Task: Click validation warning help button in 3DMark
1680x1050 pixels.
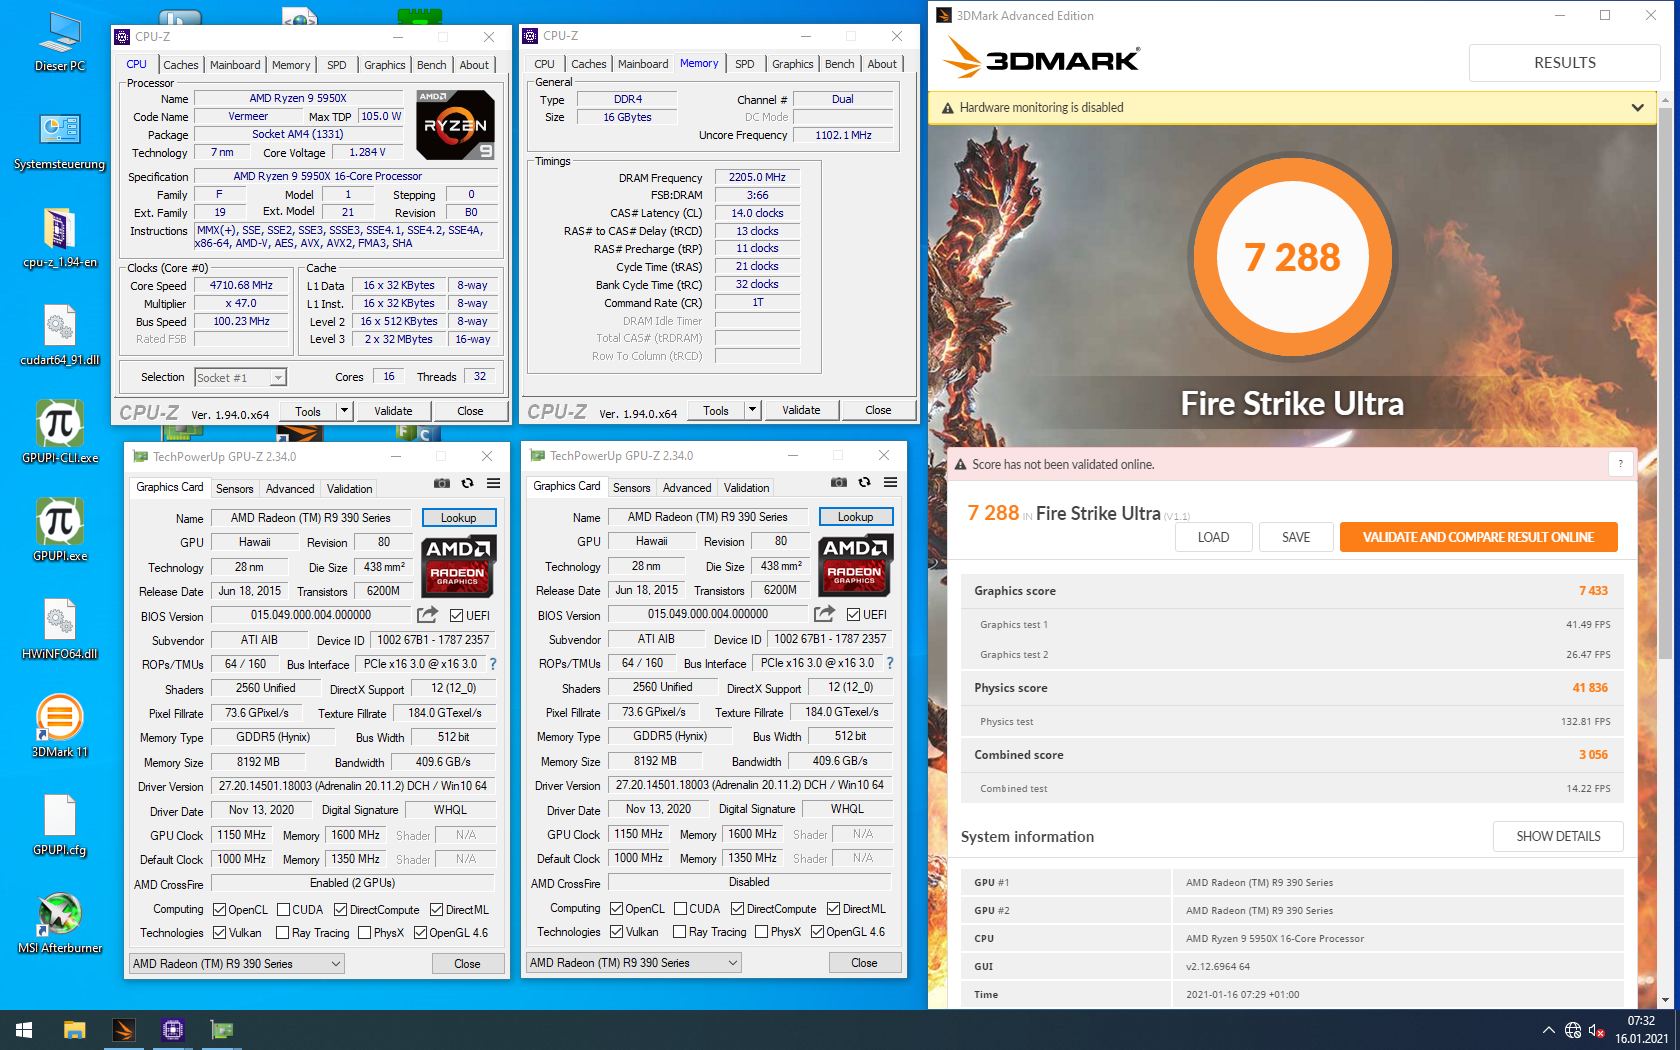Action: [x=1621, y=464]
